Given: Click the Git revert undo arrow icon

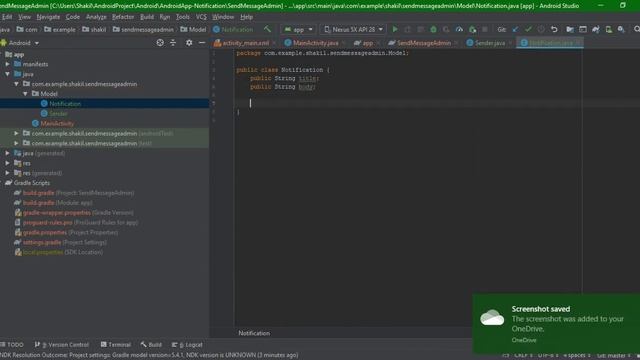Looking at the screenshot, I should pos(554,29).
